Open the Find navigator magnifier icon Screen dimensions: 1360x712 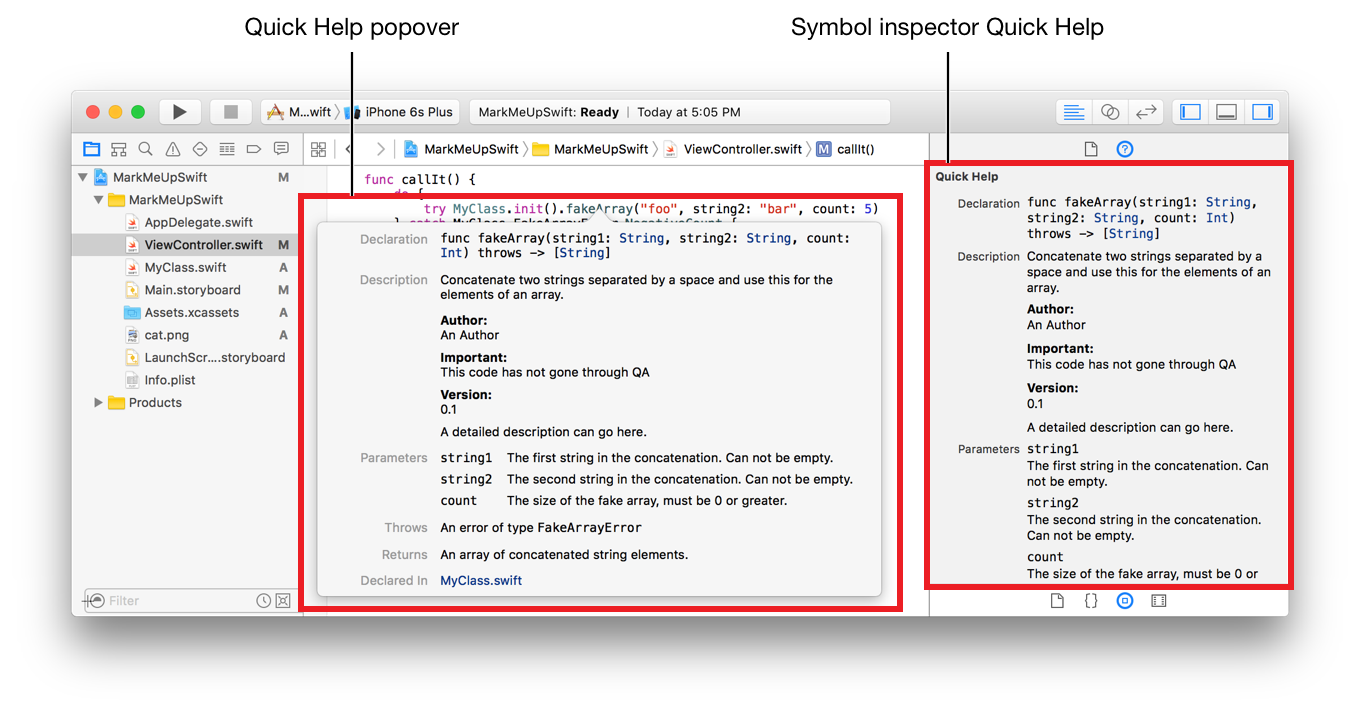pyautogui.click(x=146, y=149)
